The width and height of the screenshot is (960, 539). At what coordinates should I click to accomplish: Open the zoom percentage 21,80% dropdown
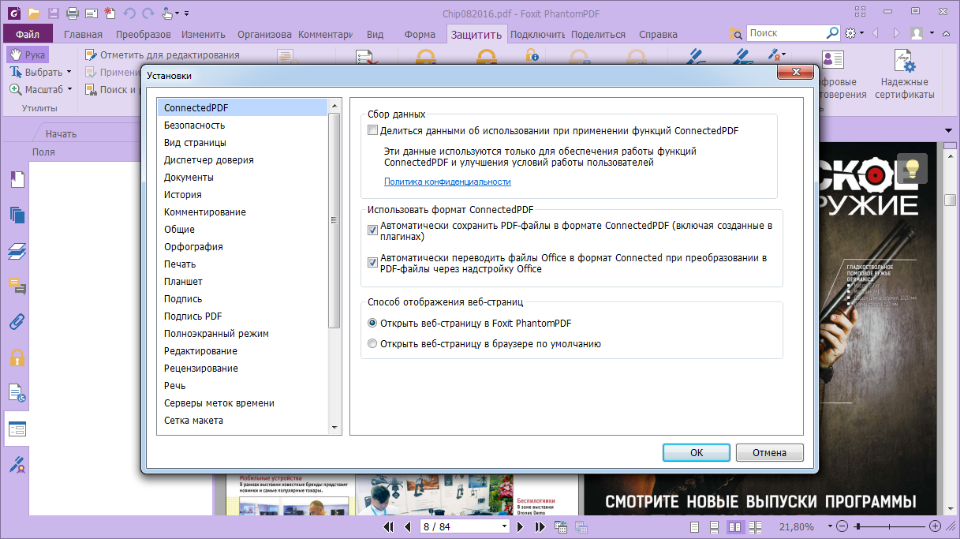(x=830, y=527)
